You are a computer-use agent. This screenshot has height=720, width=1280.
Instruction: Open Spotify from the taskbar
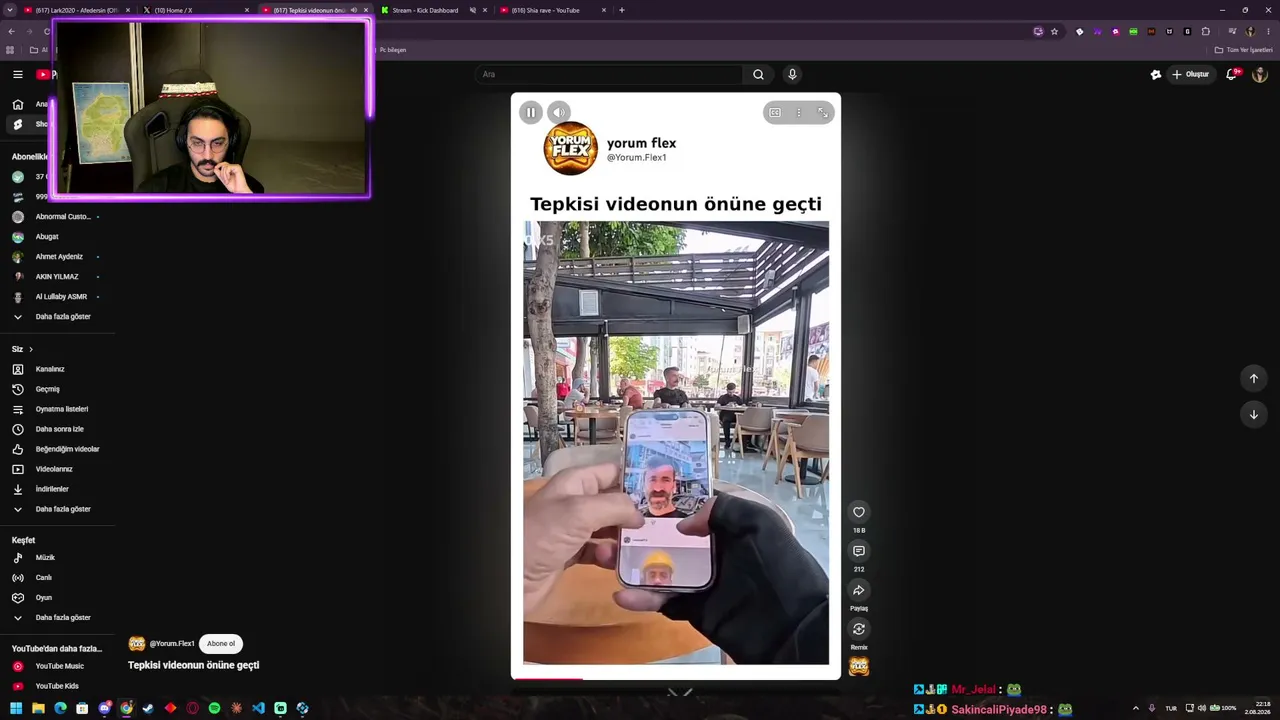(214, 708)
